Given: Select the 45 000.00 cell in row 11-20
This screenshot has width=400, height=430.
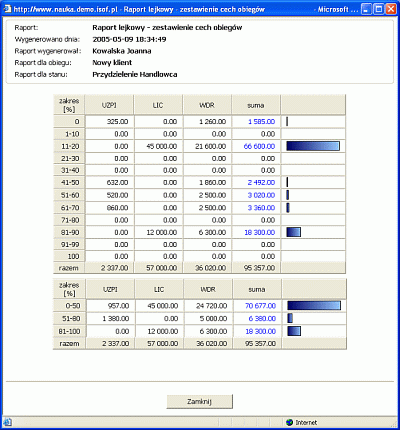Looking at the screenshot, I should click(x=158, y=146).
